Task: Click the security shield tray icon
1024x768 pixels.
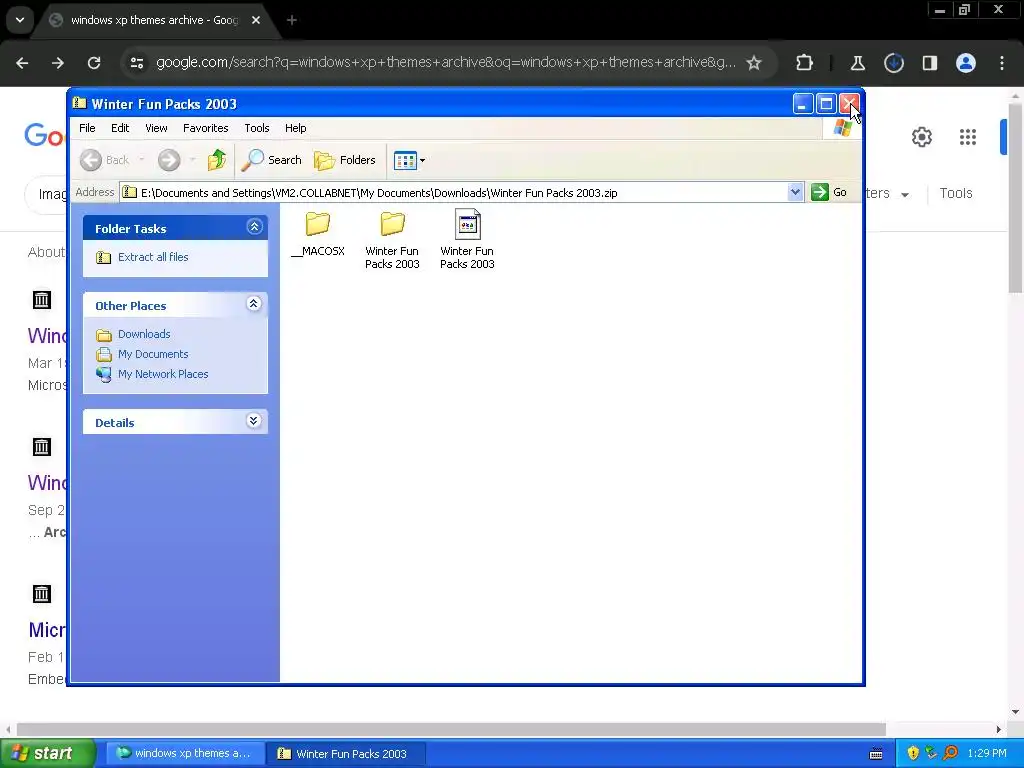Action: coord(913,753)
